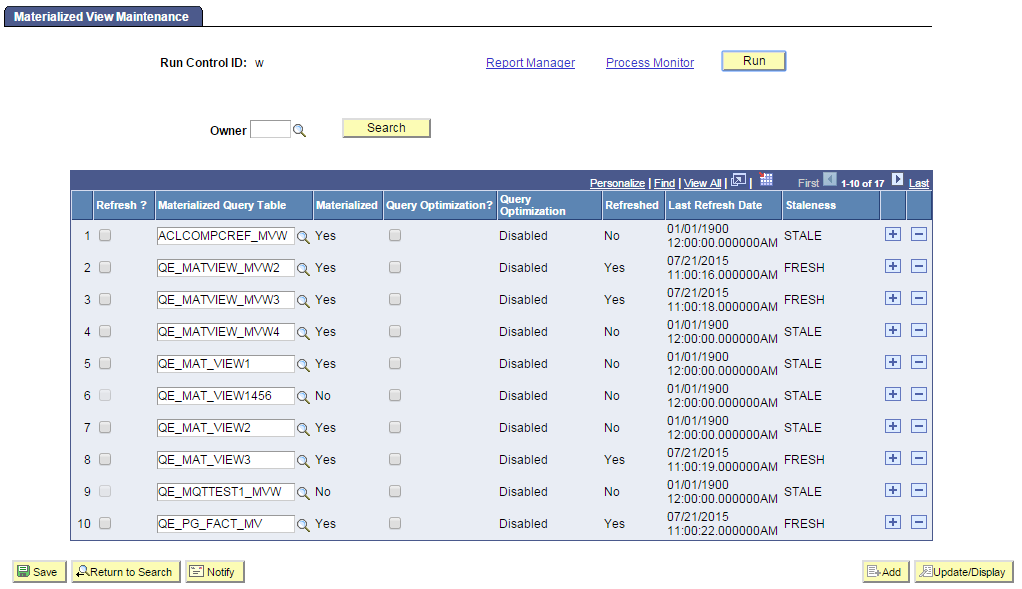Viewport: 1022px width, 589px height.
Task: Open grid in new window icon
Action: click(x=738, y=180)
